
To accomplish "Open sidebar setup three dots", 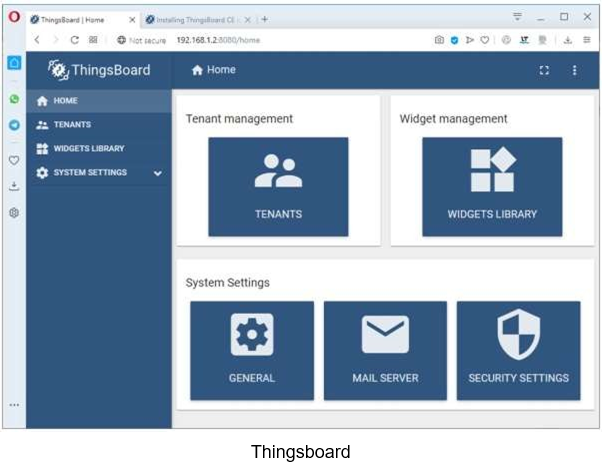I will point(14,405).
